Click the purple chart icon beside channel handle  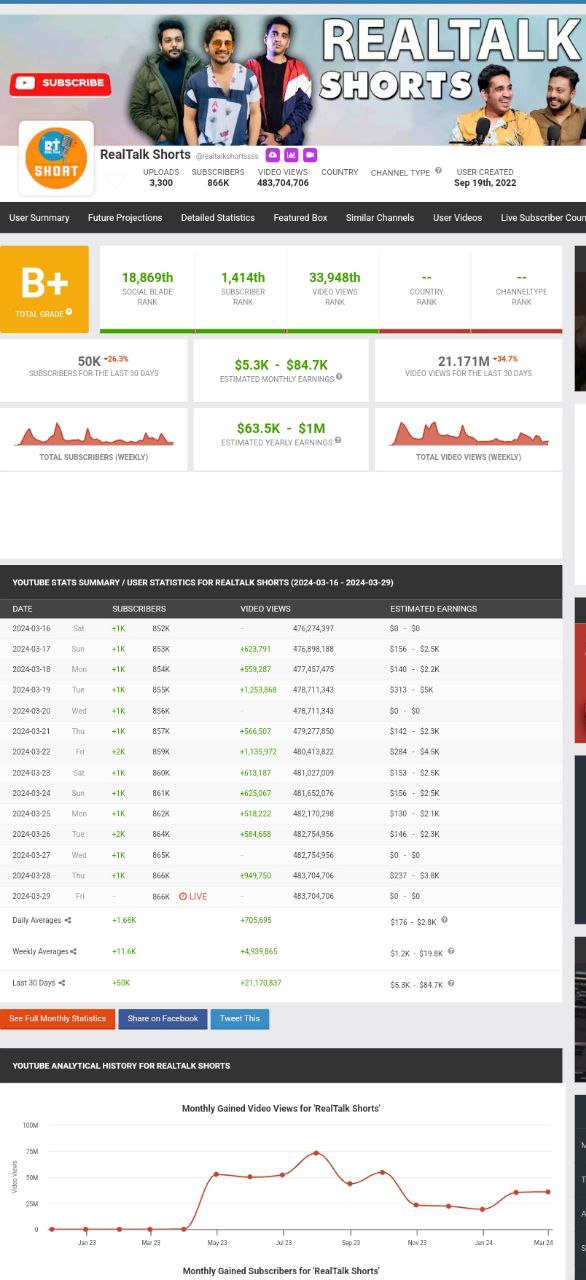[x=291, y=155]
